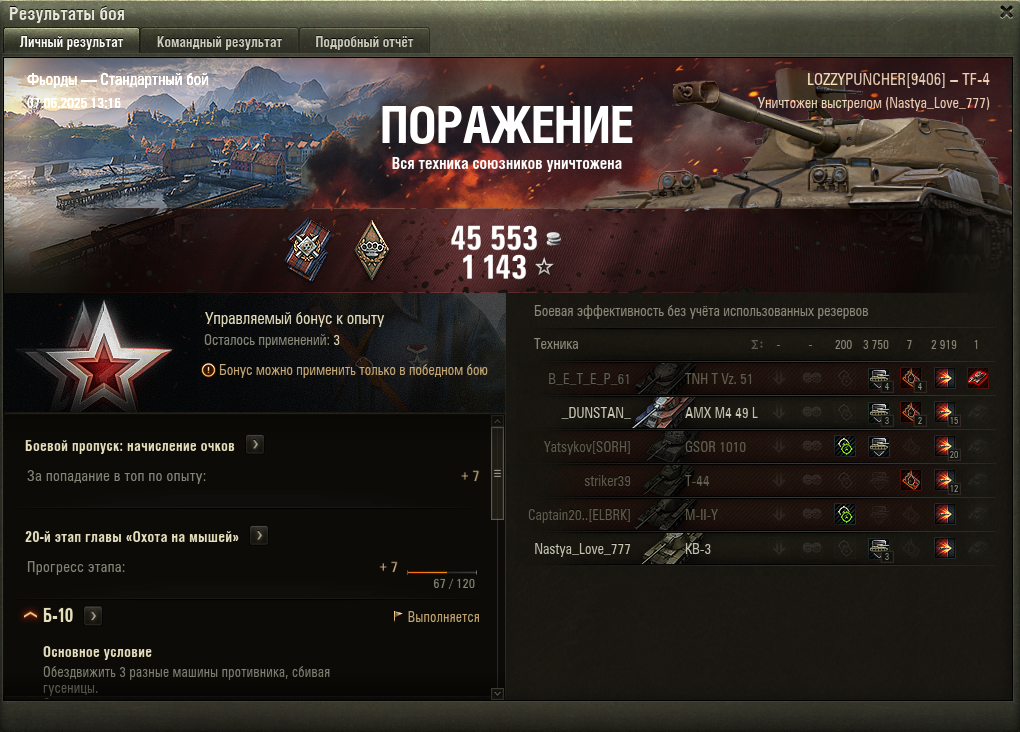Select the Личный результат tab
1020x732 pixels.
click(72, 42)
